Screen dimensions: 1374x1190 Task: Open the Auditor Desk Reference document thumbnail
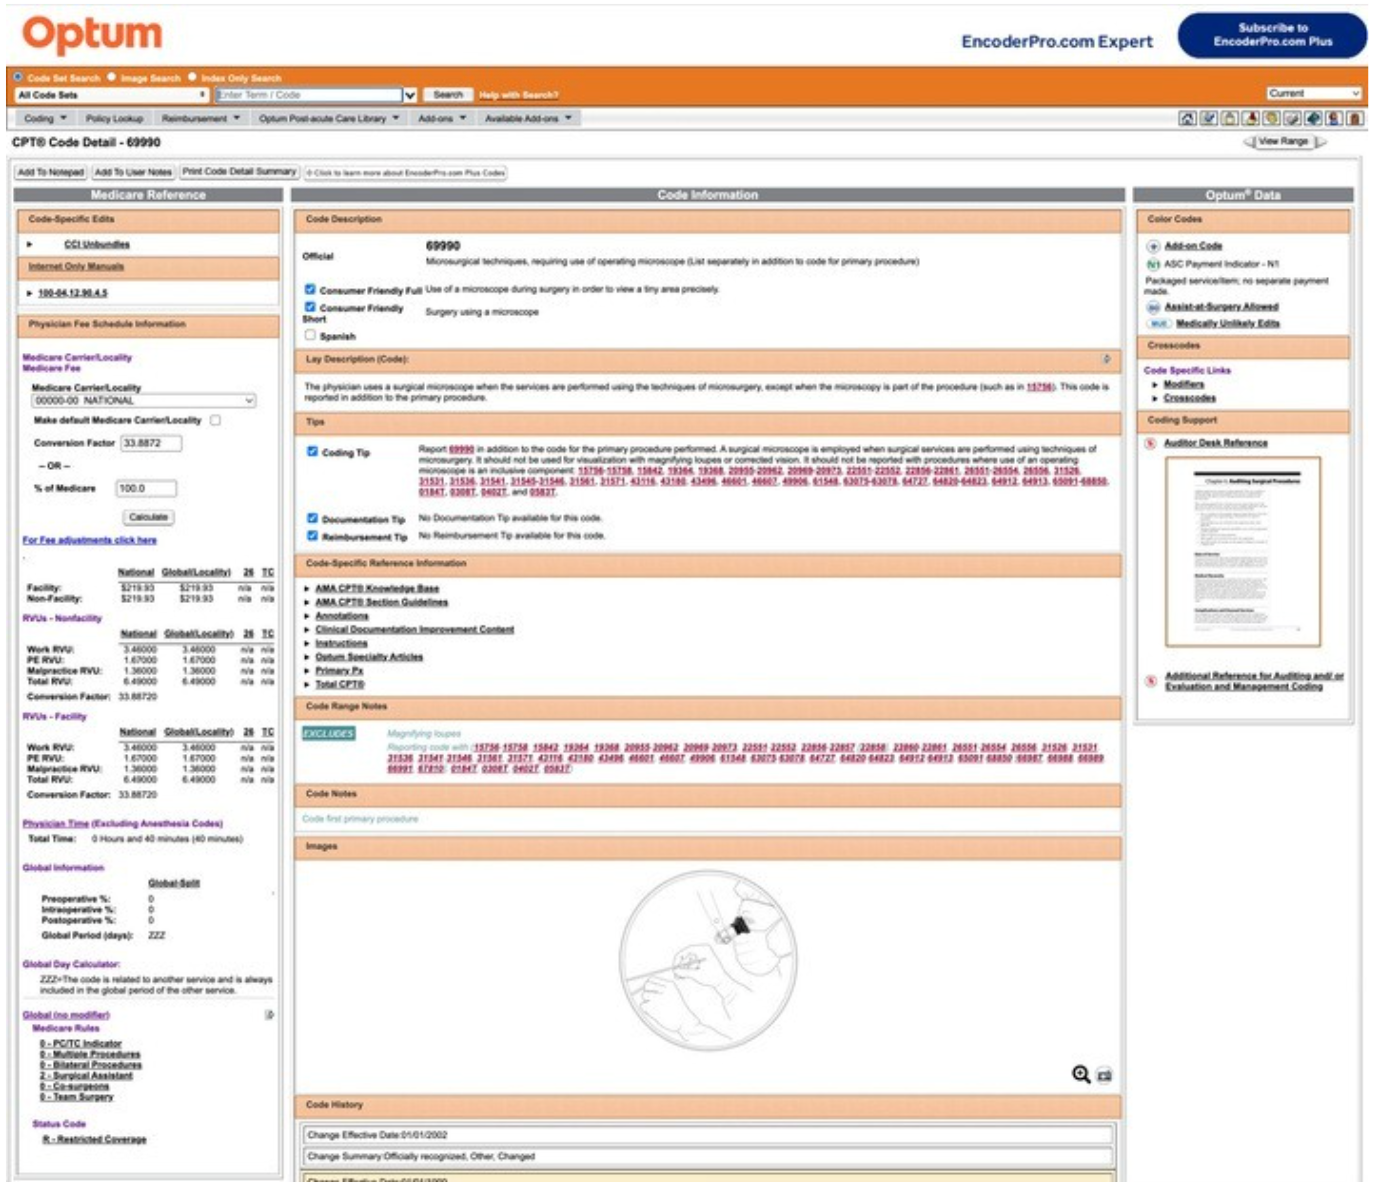coord(1242,552)
